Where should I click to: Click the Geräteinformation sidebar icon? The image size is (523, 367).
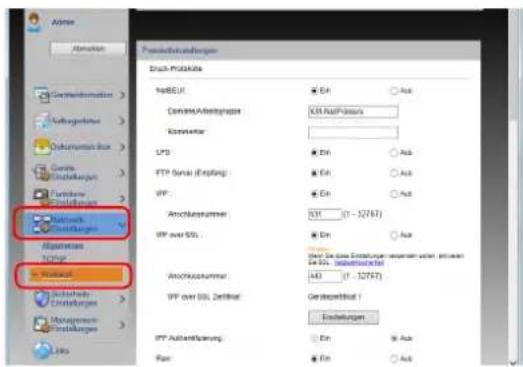[41, 95]
